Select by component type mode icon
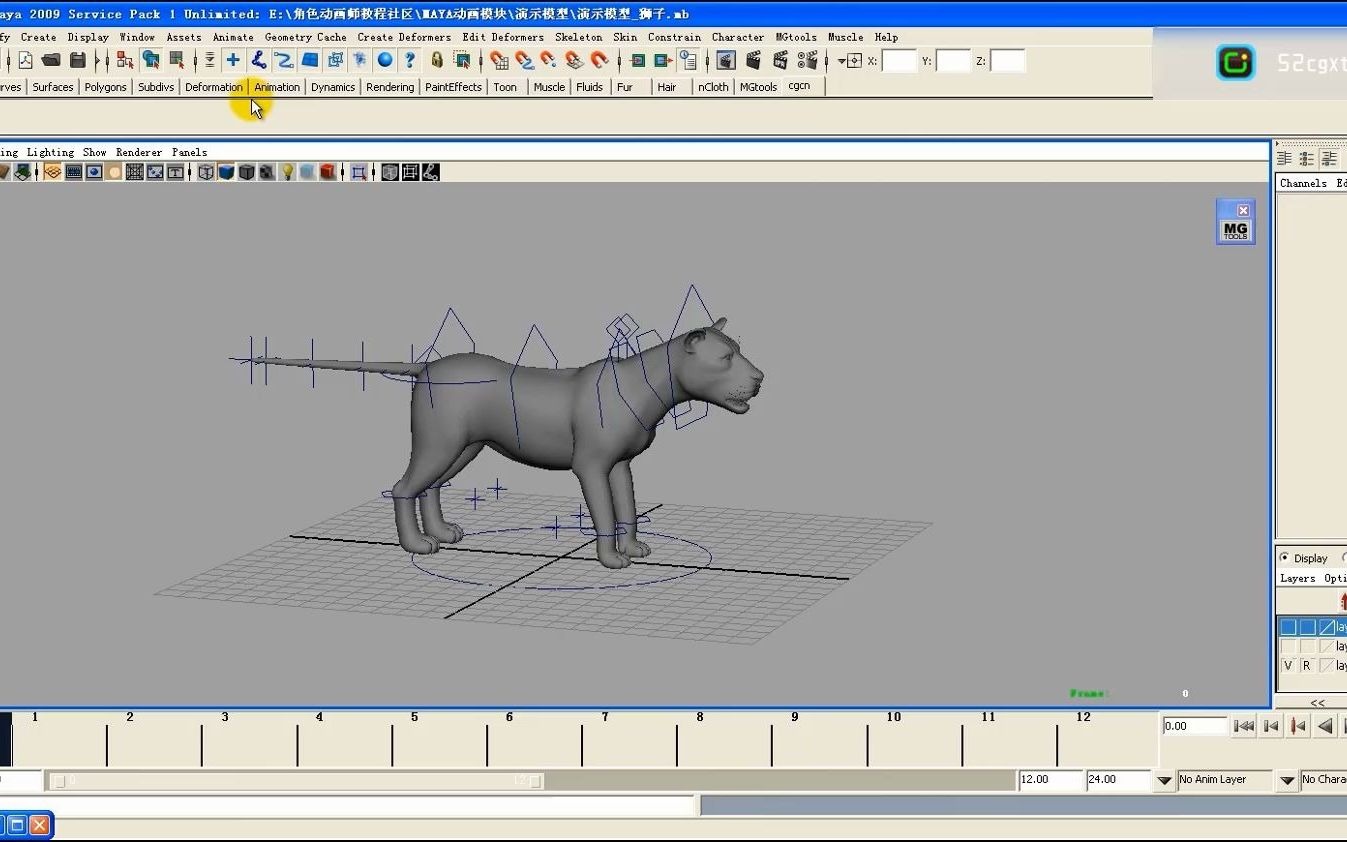Image resolution: width=1347 pixels, height=842 pixels. 177,61
